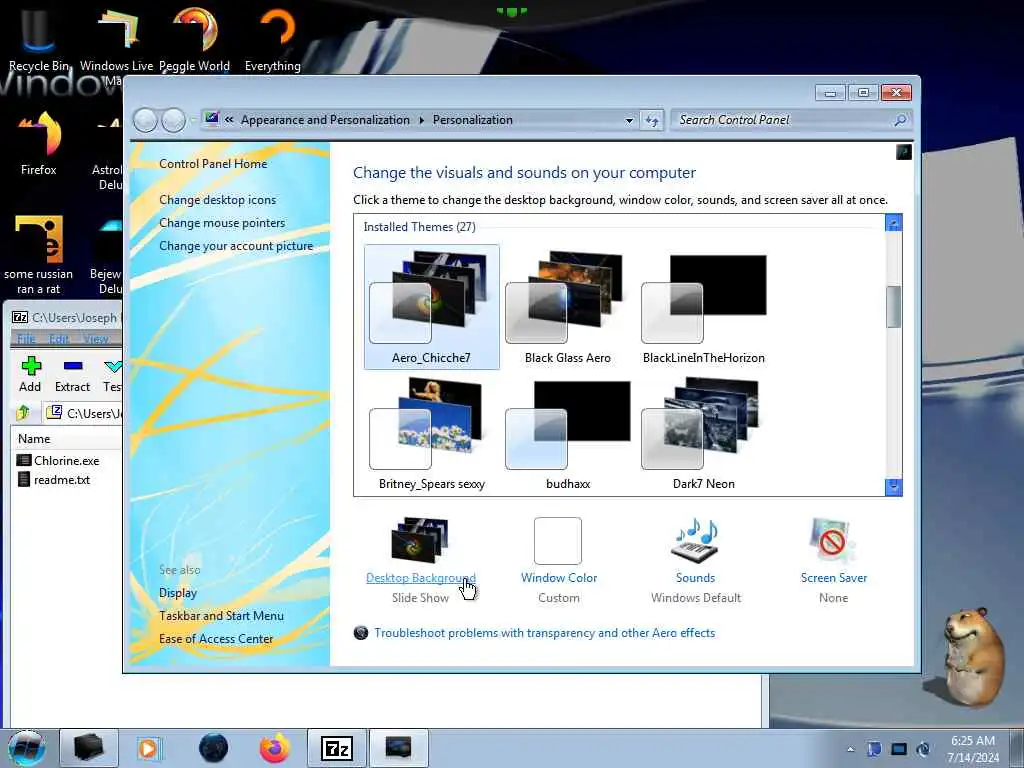Expand the breadcrumb chevron before Appearance
Image resolution: width=1024 pixels, height=768 pixels.
[x=229, y=120]
